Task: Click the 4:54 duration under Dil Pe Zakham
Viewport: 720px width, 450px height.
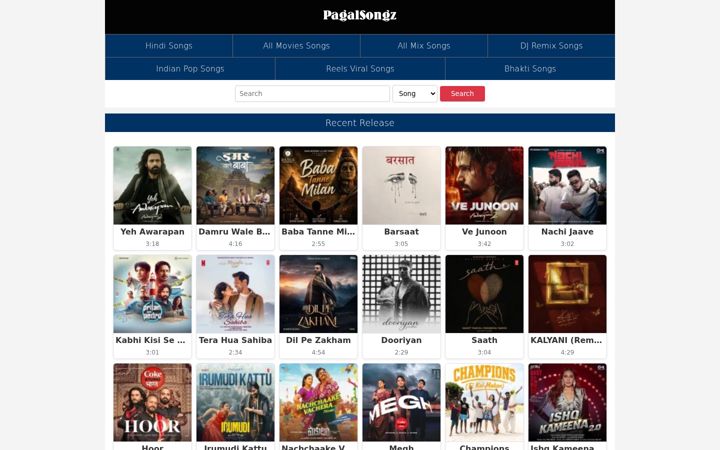Action: click(x=318, y=353)
